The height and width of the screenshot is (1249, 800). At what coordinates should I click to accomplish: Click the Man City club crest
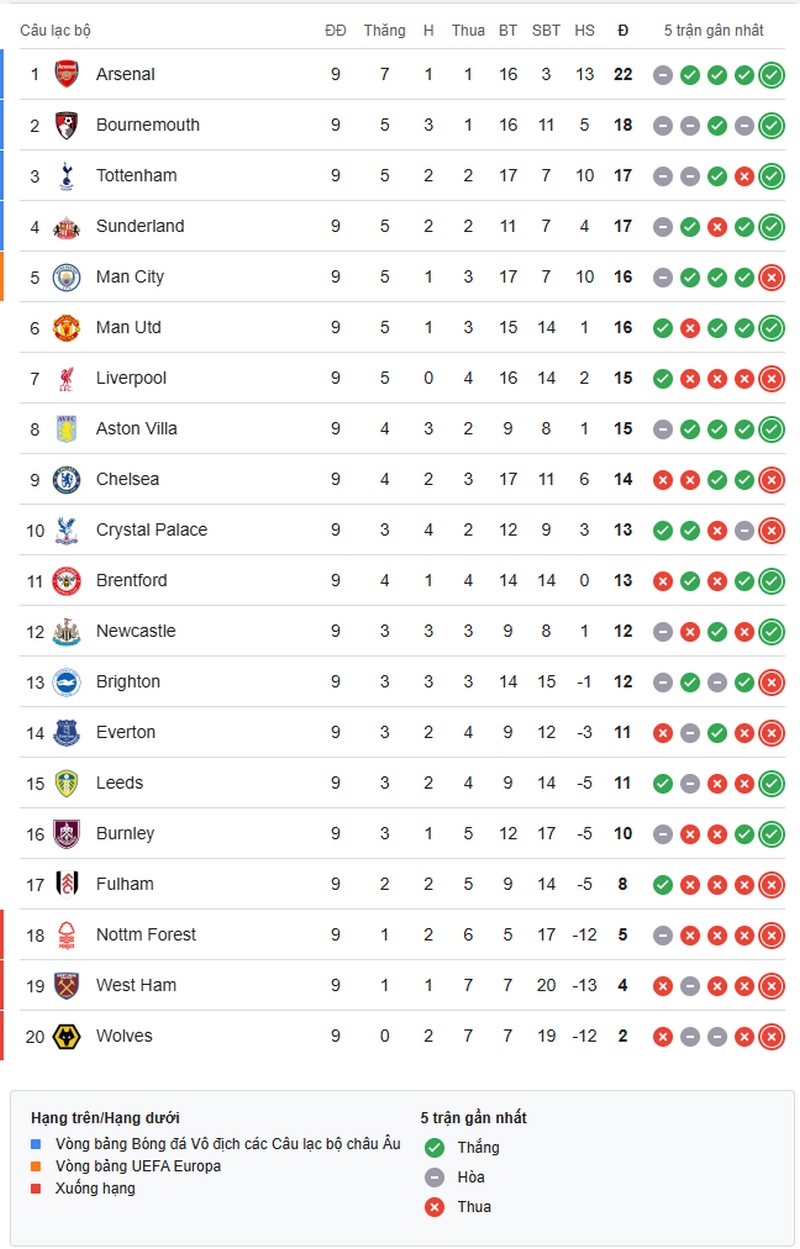pos(67,277)
